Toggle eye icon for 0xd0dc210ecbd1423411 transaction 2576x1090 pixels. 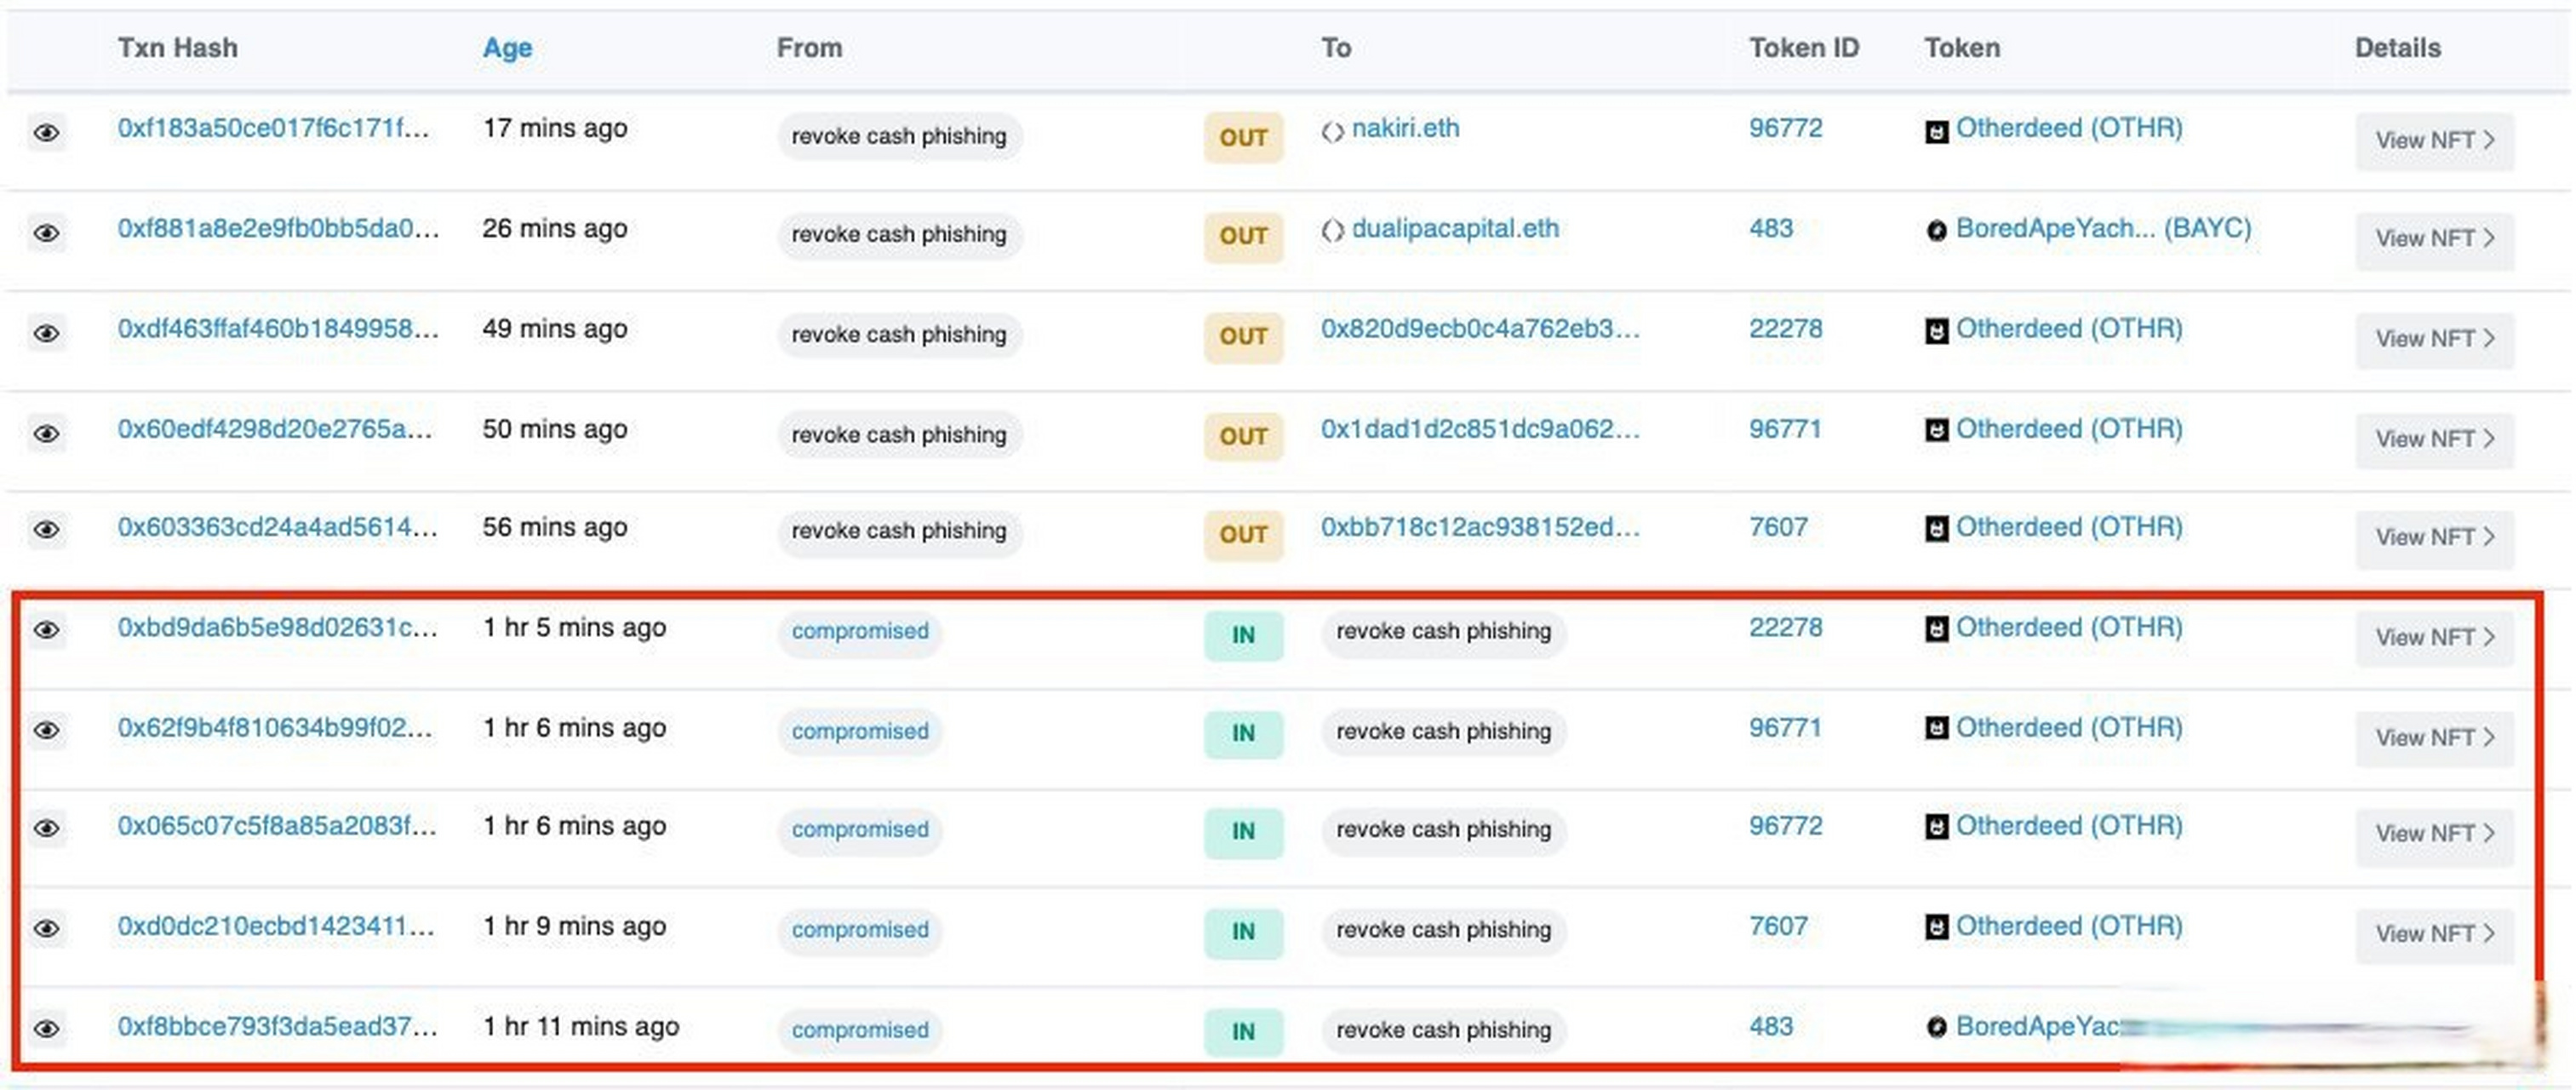click(x=46, y=928)
